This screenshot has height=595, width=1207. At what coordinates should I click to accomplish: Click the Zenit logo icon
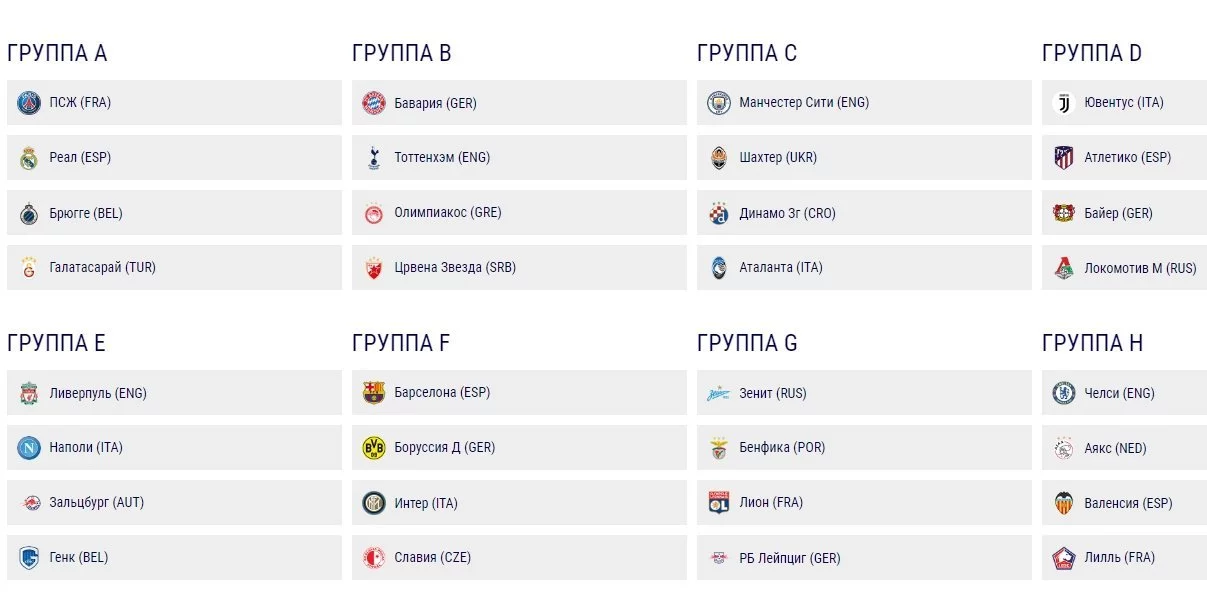(x=719, y=393)
